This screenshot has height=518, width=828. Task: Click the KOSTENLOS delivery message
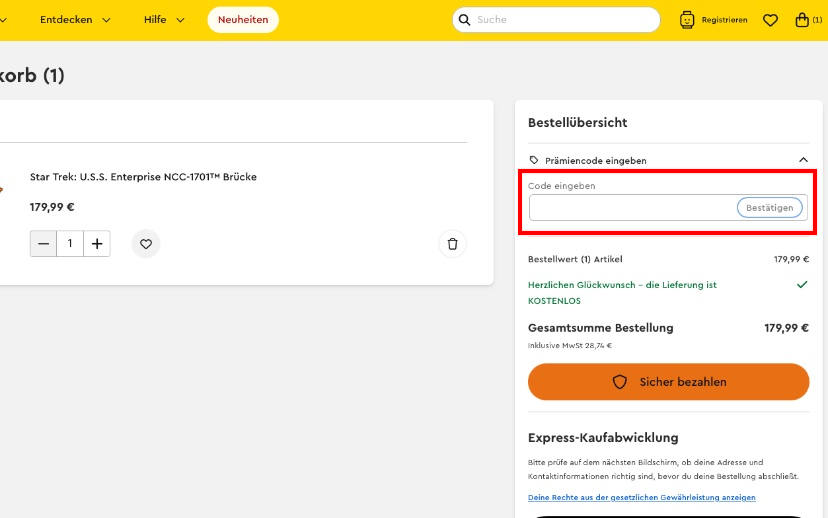pos(622,293)
